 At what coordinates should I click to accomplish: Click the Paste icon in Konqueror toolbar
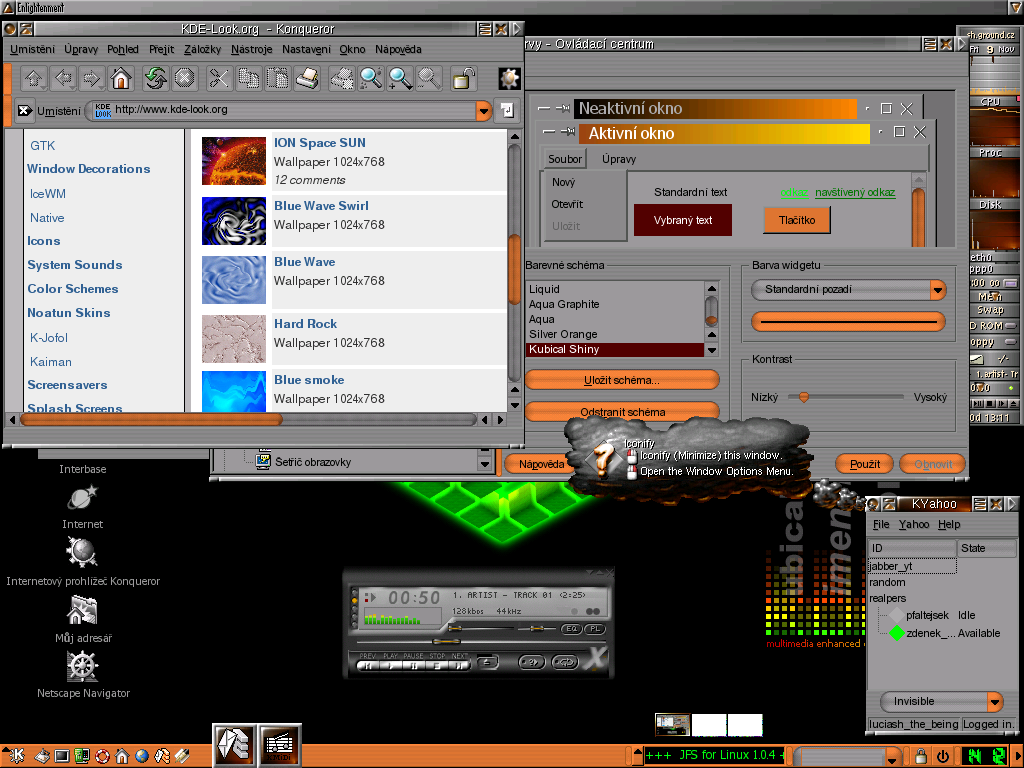coord(278,79)
